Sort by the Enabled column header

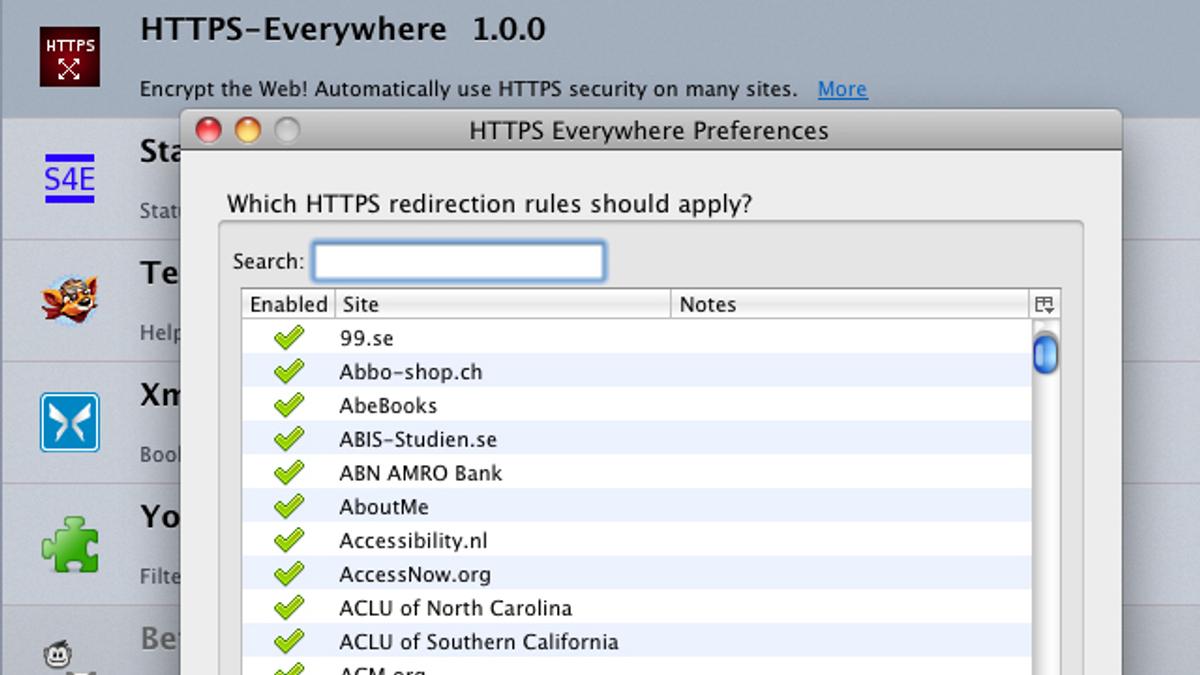coord(288,304)
